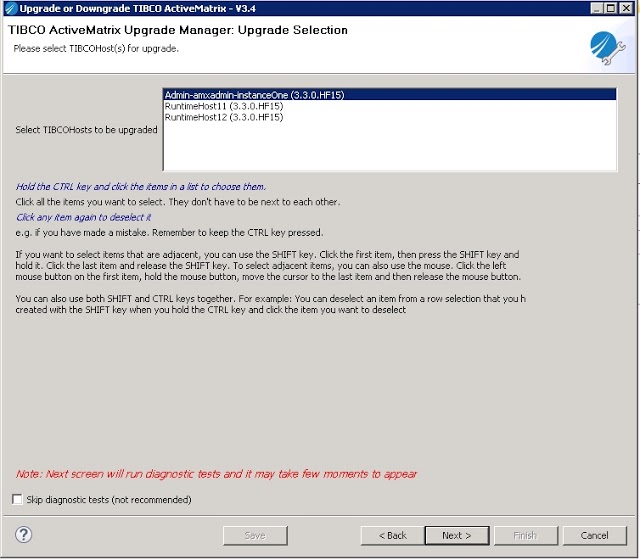
Task: Enable Skip diagnostic tests checkbox
Action: (x=17, y=500)
